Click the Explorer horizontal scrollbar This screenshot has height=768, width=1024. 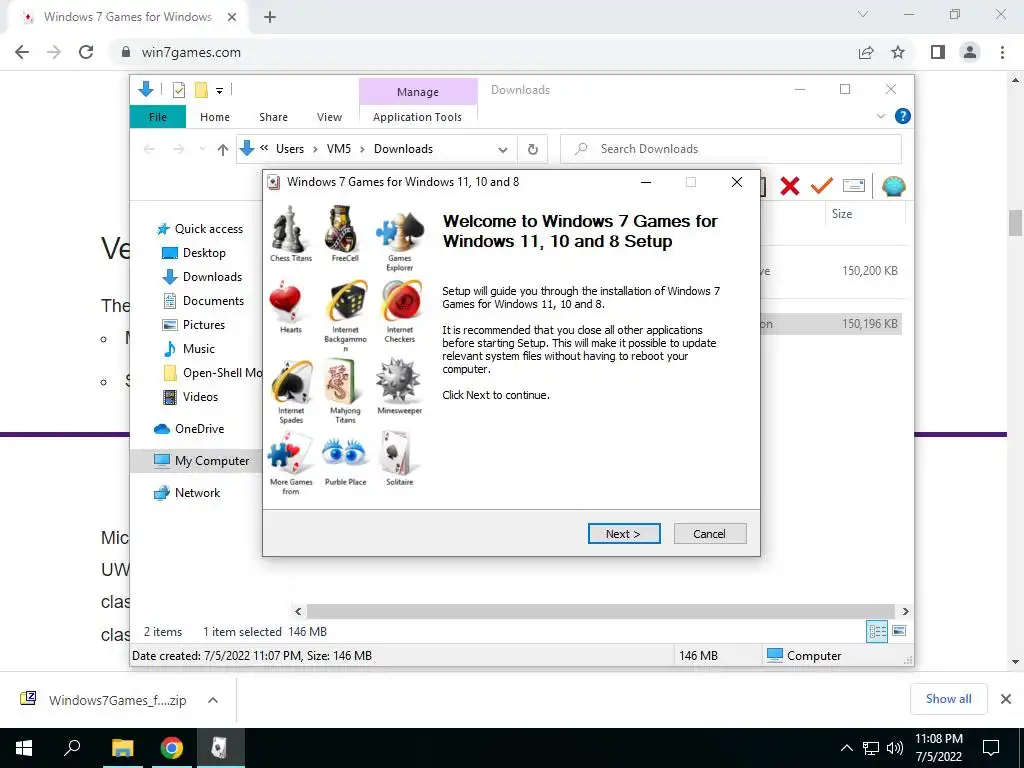click(x=600, y=611)
